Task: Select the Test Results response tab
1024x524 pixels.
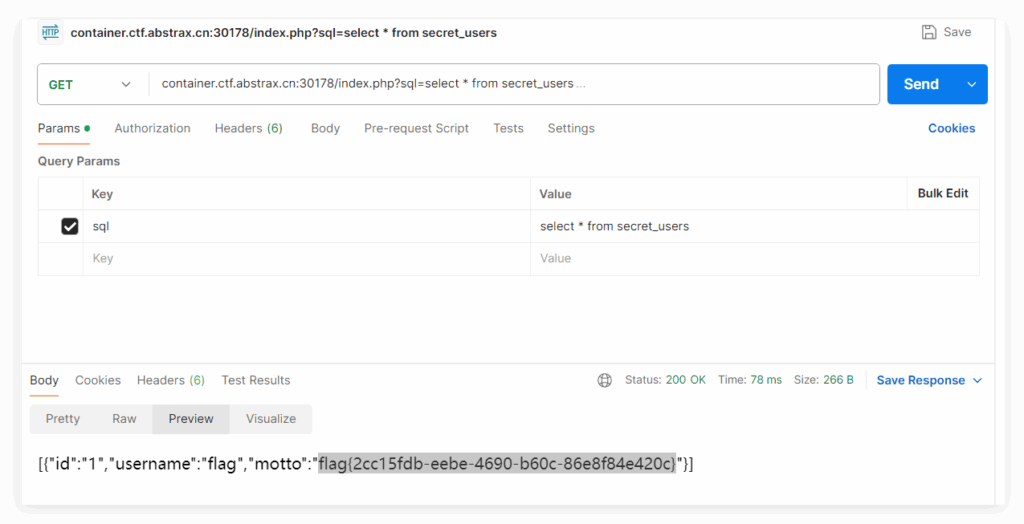Action: pos(256,380)
